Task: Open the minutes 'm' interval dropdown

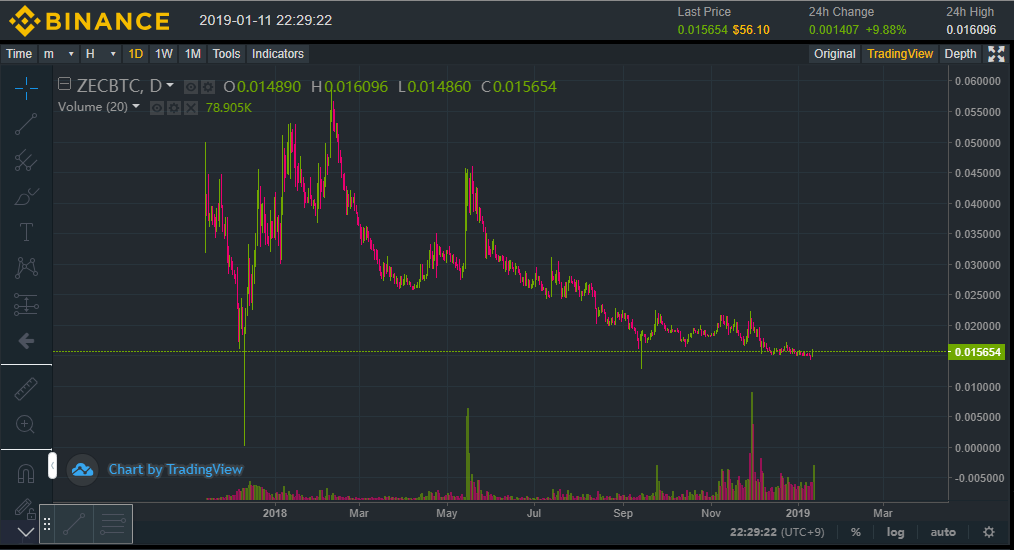Action: [58, 54]
